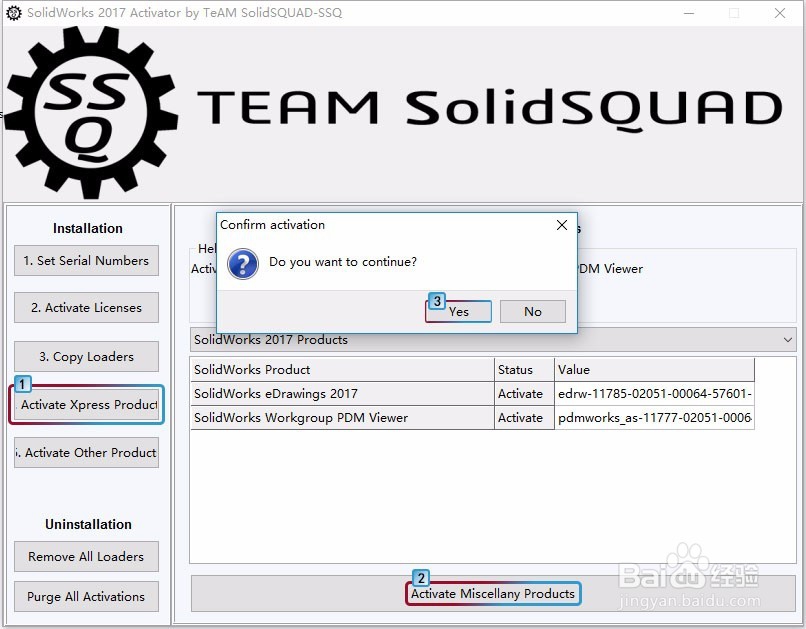Click the Set Serial Numbers button
Viewport: 806px width, 629px height.
86,261
